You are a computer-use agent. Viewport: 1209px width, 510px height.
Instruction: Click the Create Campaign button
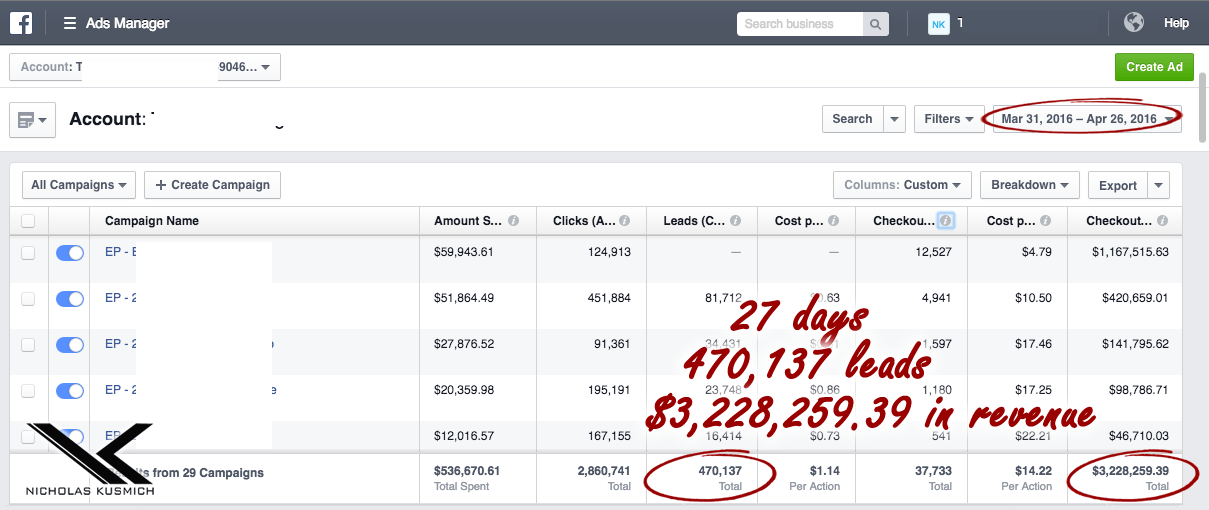(x=213, y=185)
